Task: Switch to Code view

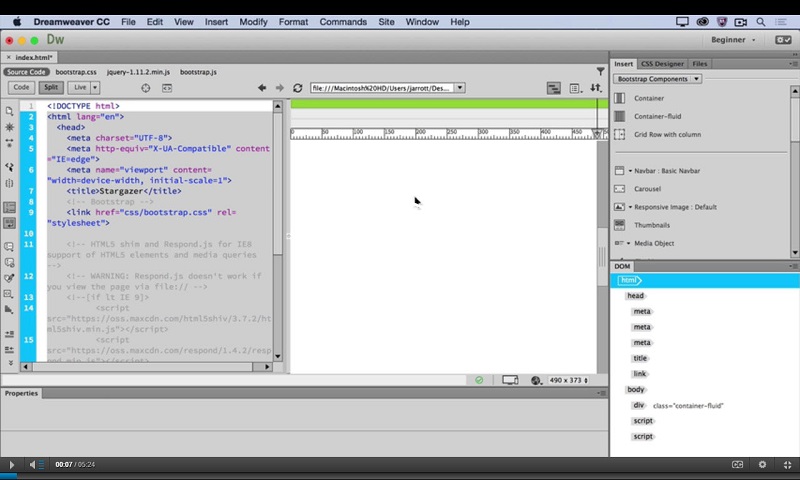Action: [21, 87]
